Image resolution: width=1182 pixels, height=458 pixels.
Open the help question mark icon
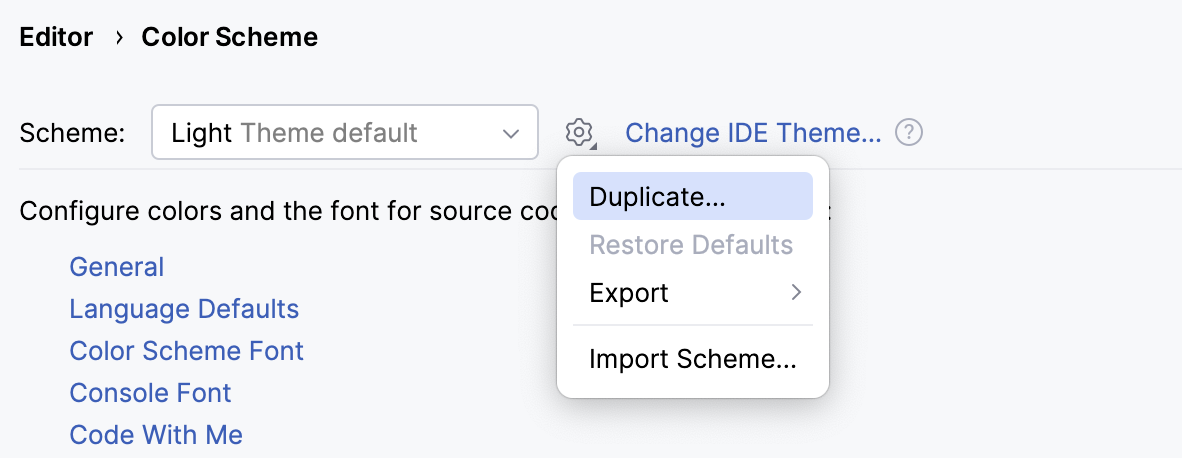(908, 132)
